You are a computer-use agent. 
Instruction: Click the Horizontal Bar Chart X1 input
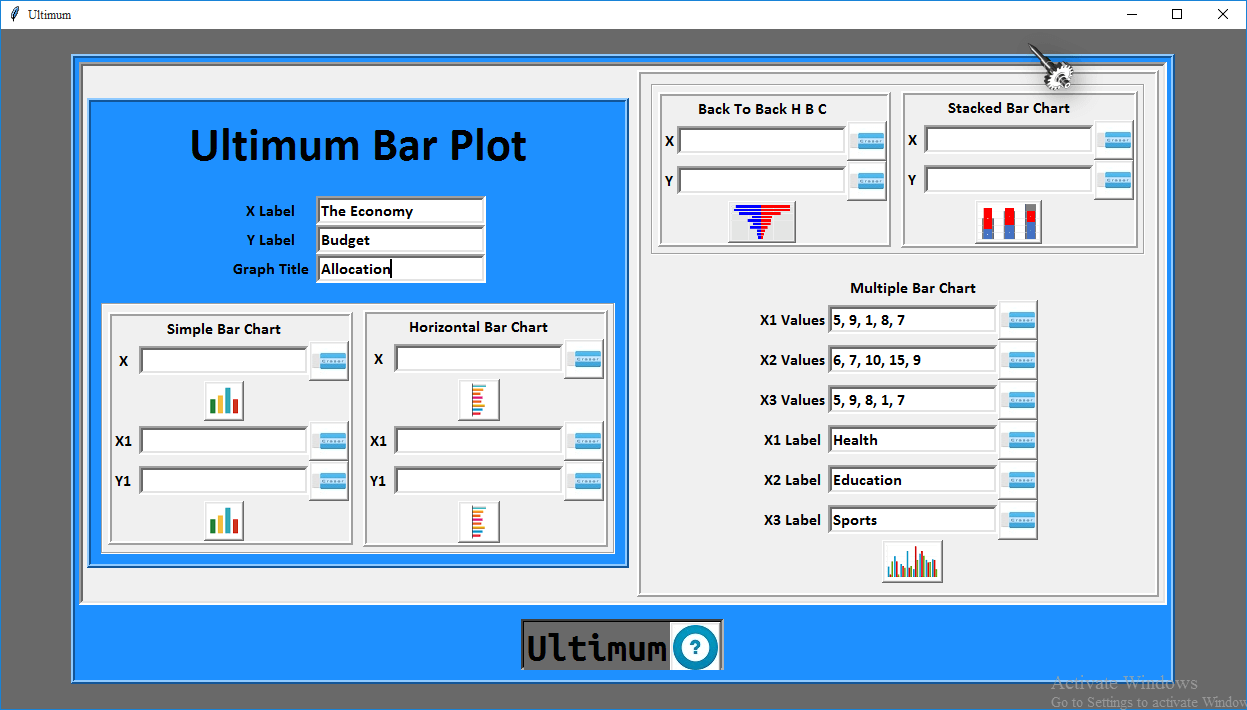pos(479,441)
